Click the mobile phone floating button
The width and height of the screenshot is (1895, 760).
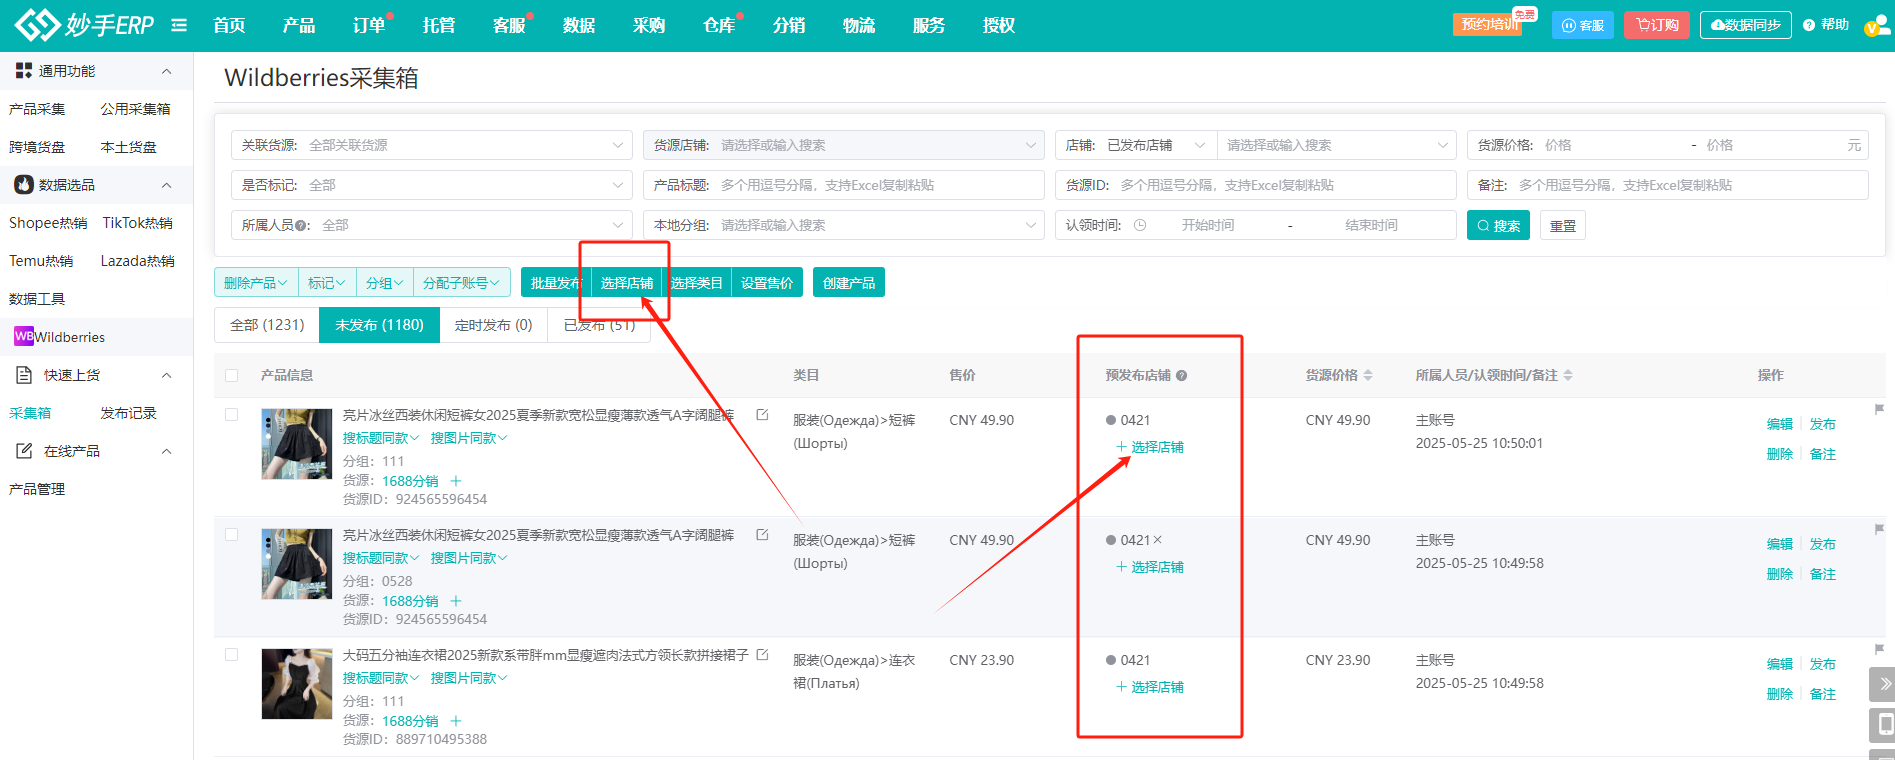(1883, 725)
